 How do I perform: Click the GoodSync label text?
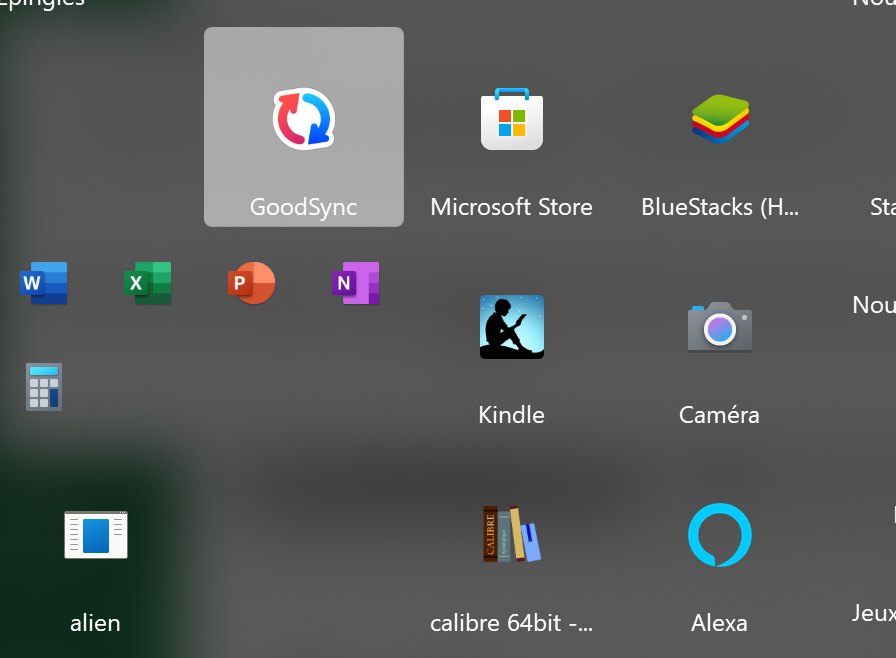[303, 207]
